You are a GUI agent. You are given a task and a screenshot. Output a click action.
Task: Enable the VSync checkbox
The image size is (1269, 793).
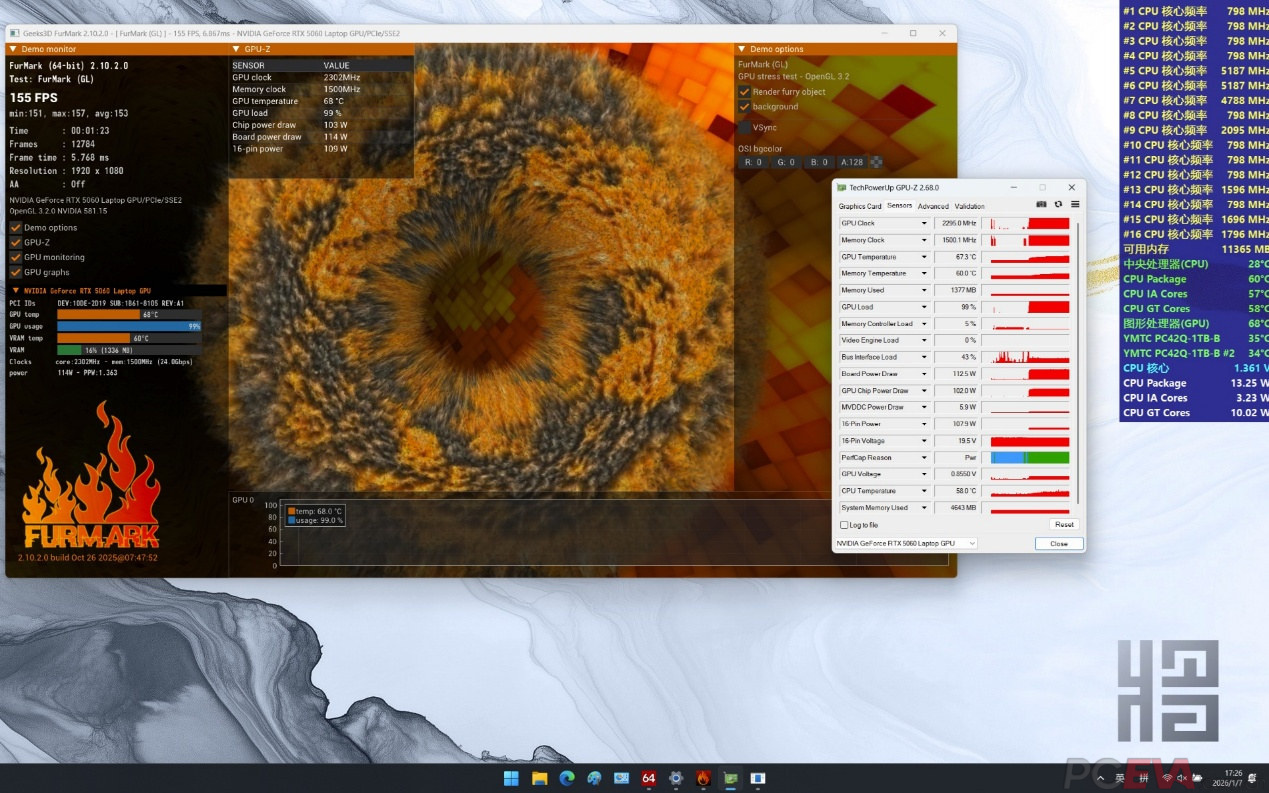(x=744, y=128)
